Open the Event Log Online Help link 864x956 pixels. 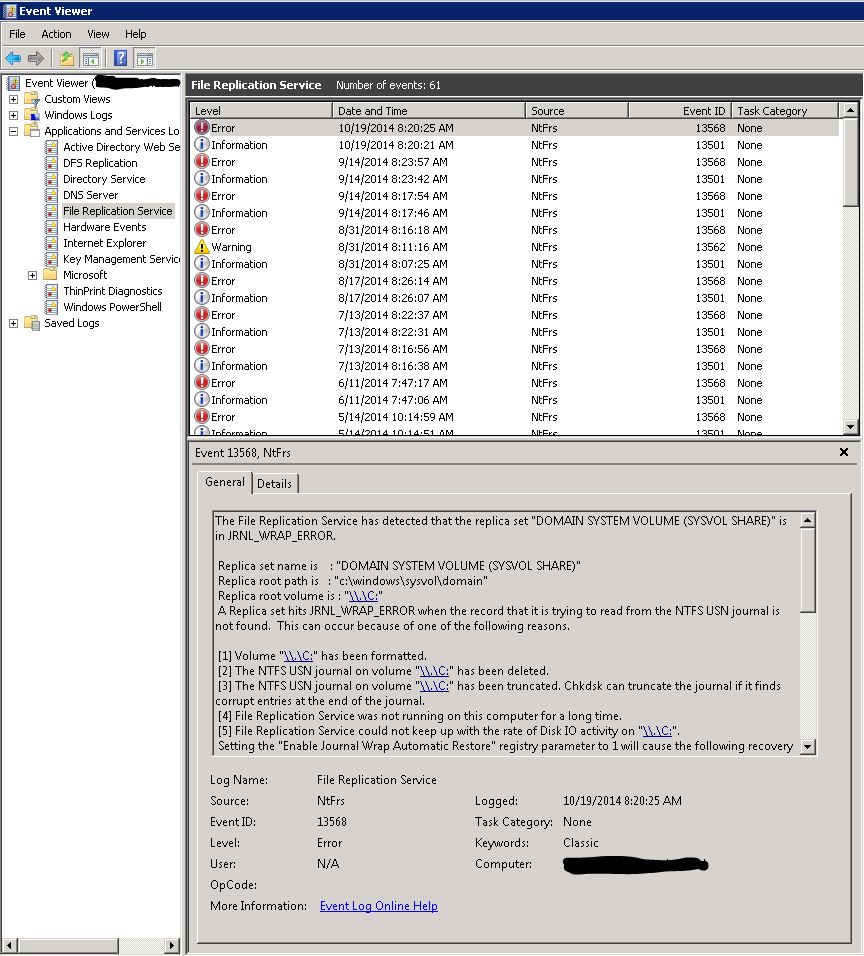[378, 906]
